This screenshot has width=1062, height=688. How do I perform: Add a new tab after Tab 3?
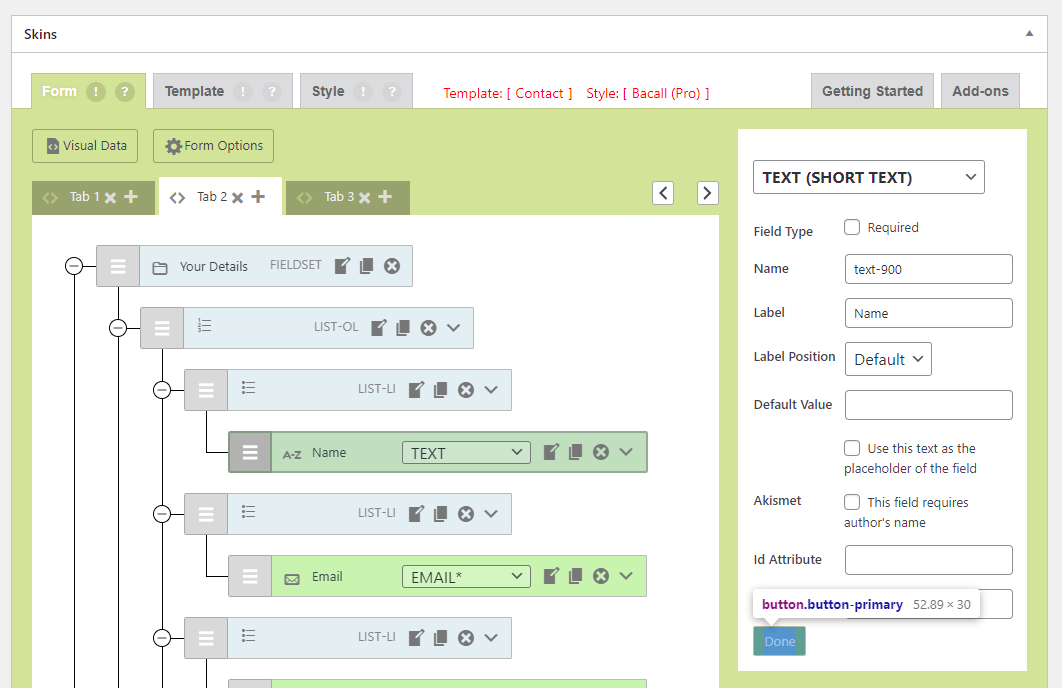(385, 197)
